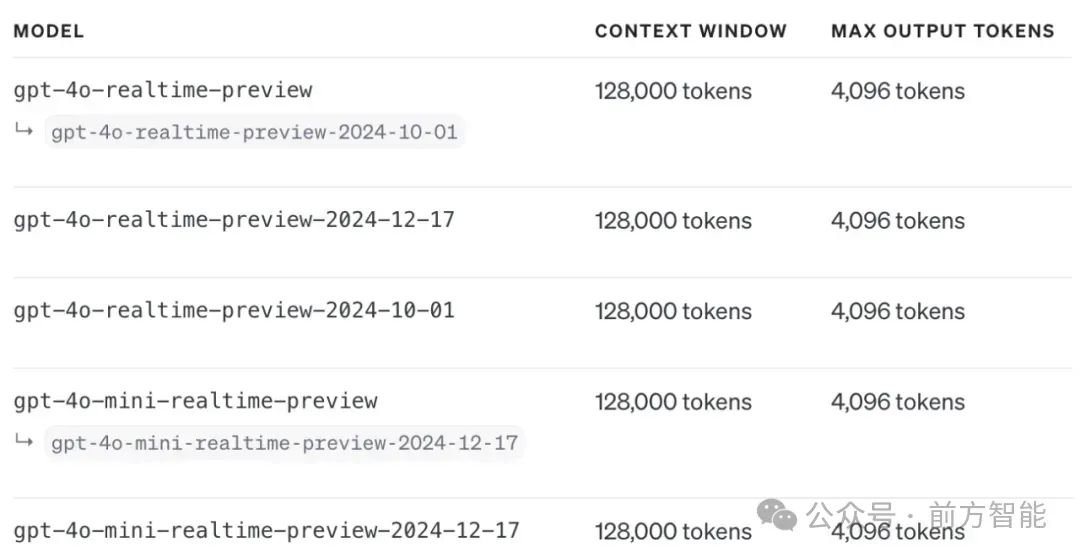Click the arrow icon under gpt-4o-mini-realtime-preview
Screen dimensions: 1080x558
24,440
